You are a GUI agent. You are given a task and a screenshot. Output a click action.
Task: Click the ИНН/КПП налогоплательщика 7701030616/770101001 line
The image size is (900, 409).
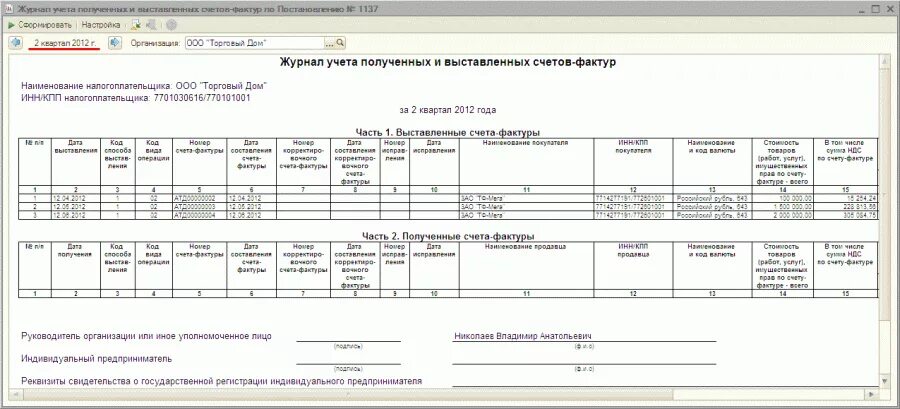[x=135, y=98]
